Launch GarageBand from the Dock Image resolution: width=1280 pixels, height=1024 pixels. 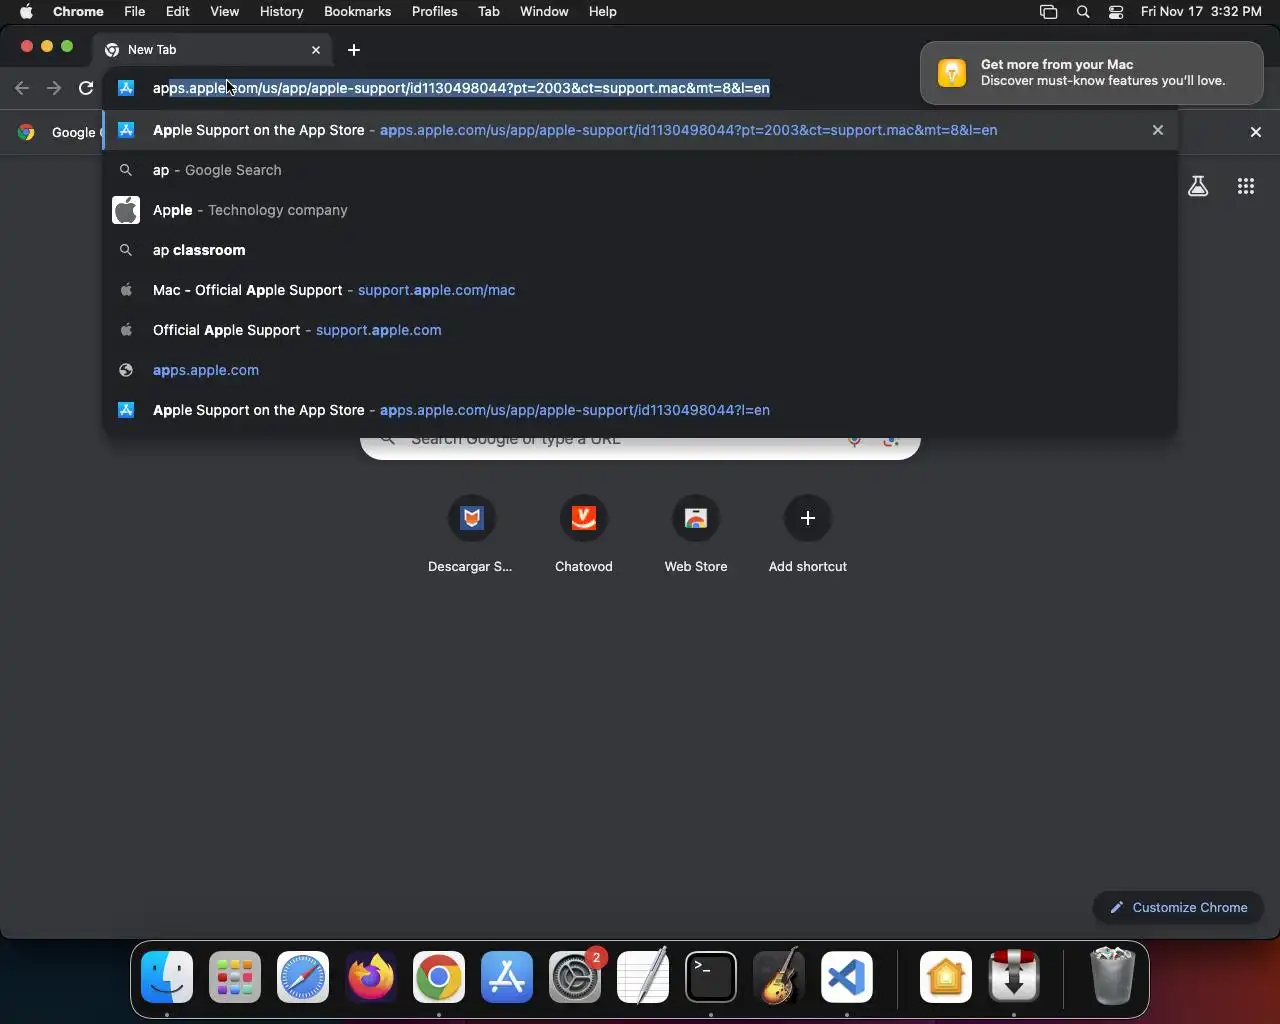coord(779,977)
